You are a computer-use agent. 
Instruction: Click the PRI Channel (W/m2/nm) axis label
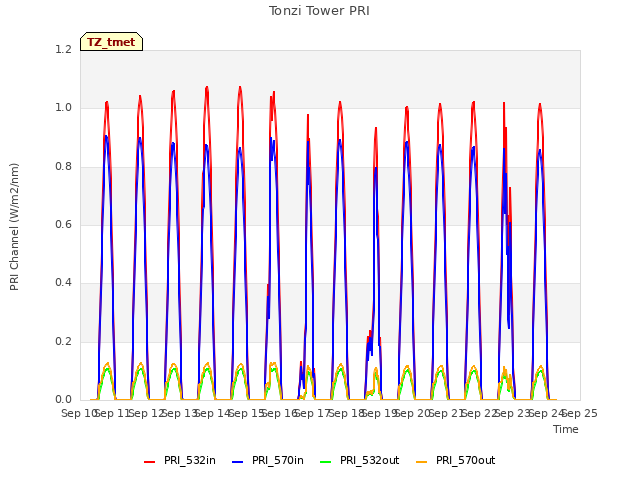[14, 227]
